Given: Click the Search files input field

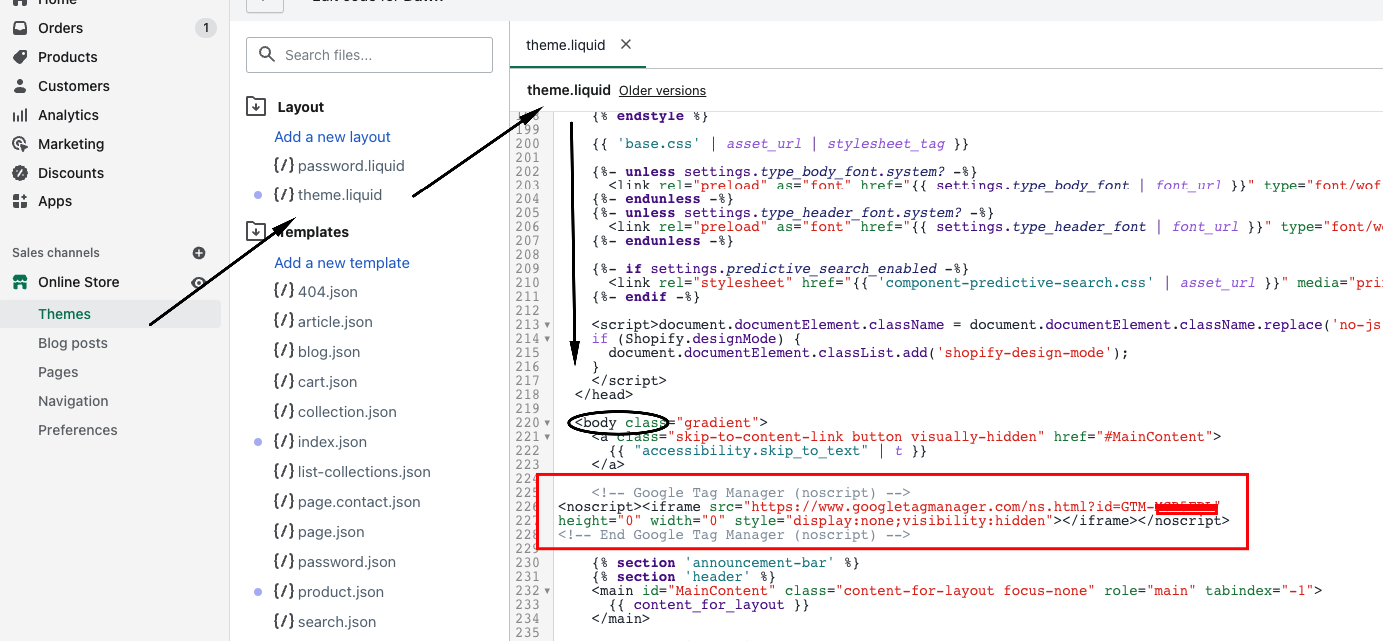Looking at the screenshot, I should (369, 55).
